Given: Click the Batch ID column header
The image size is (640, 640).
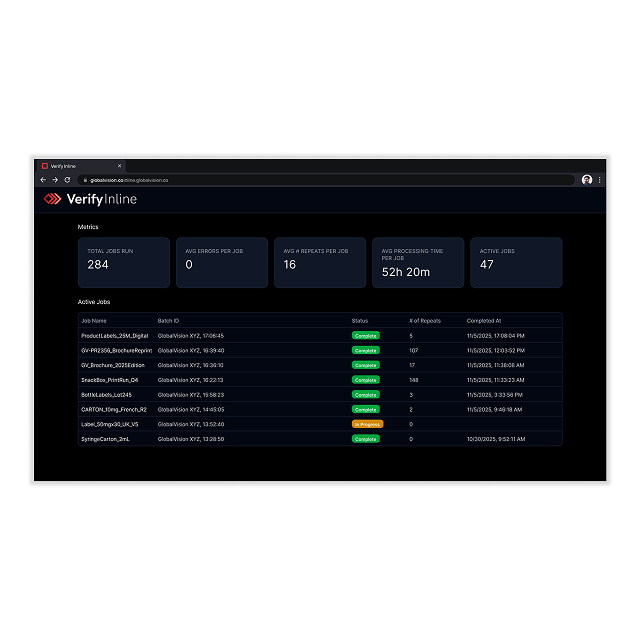Looking at the screenshot, I should tap(168, 321).
